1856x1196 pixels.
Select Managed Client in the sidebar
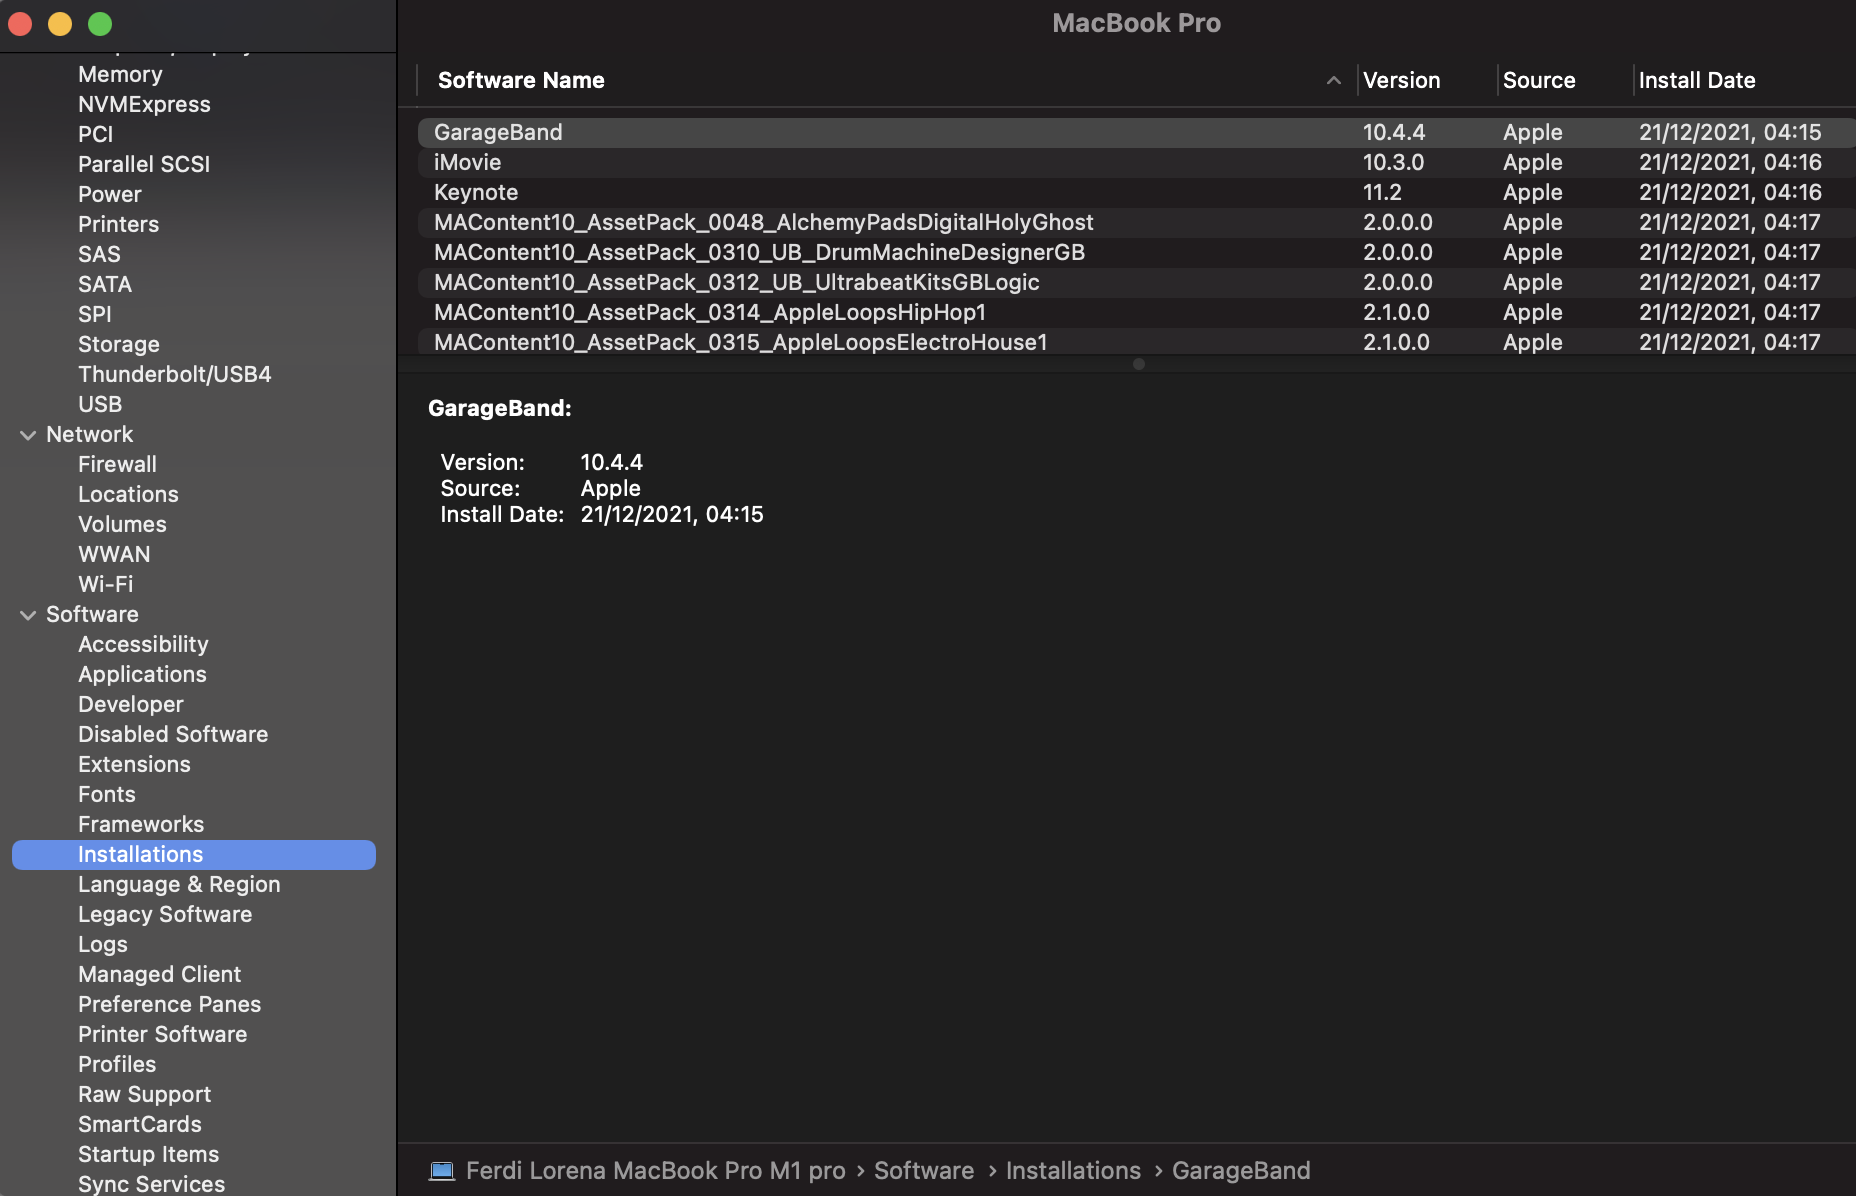pos(159,975)
